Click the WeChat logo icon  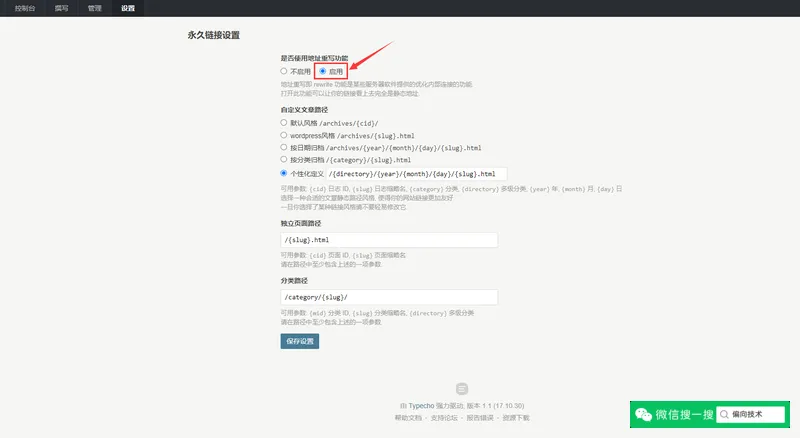tap(643, 414)
